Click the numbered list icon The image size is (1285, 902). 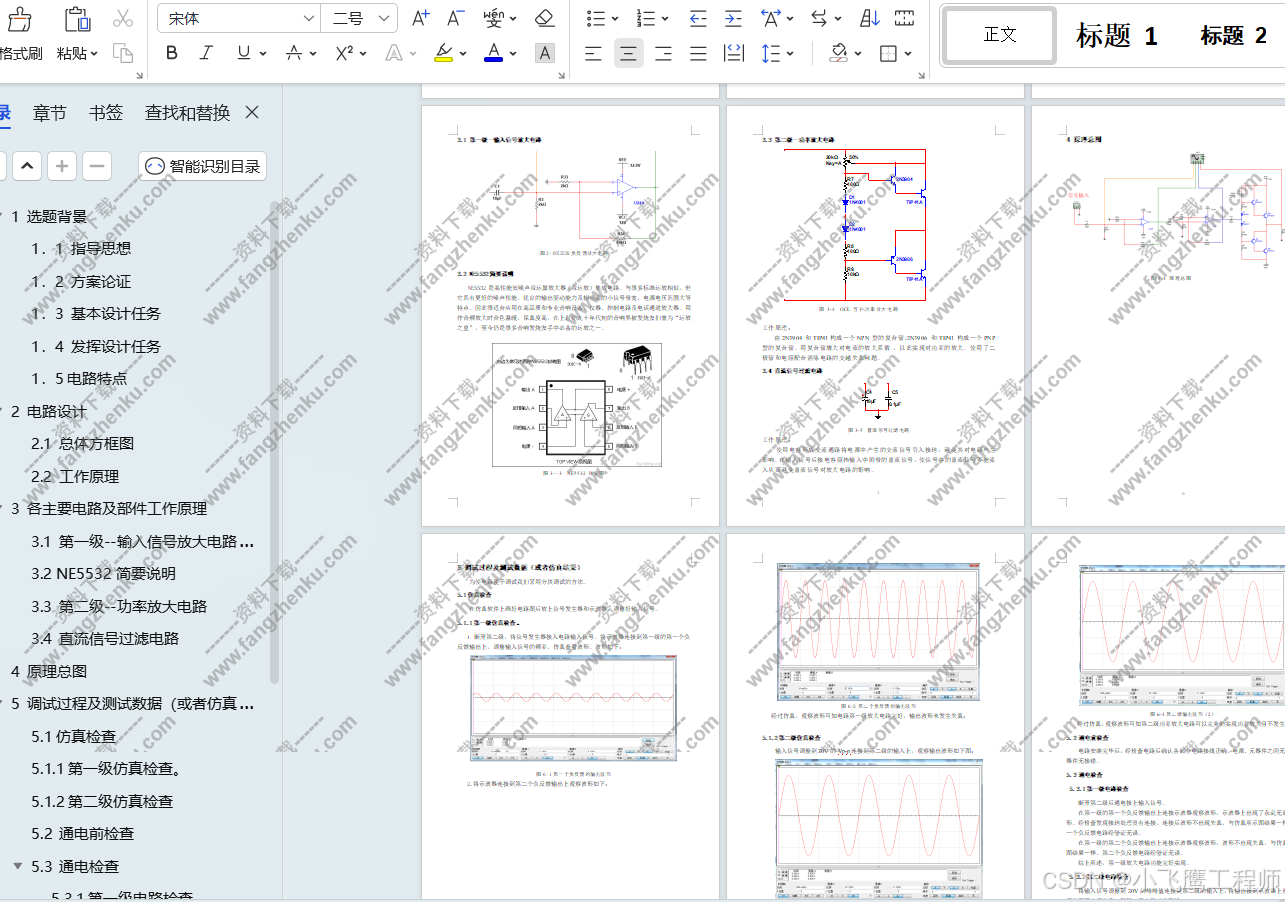[x=646, y=18]
